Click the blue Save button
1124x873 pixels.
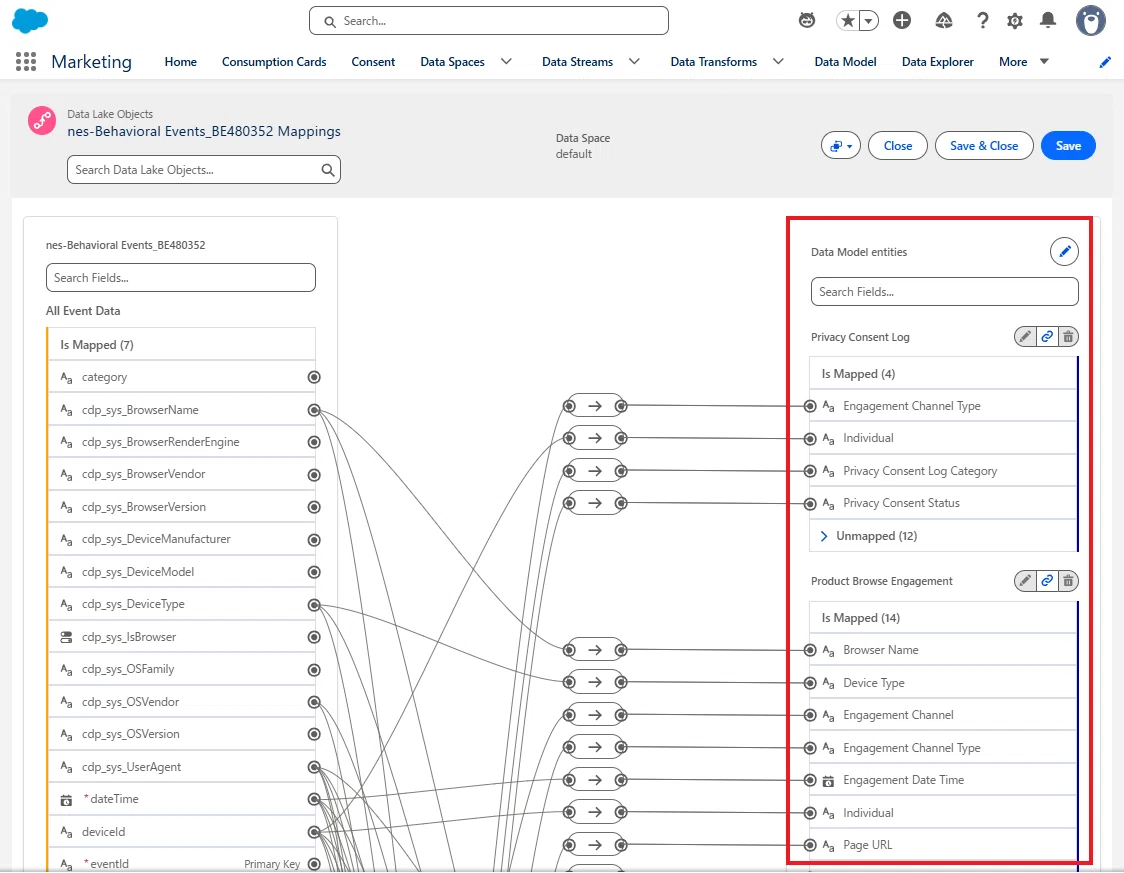pyautogui.click(x=1068, y=146)
